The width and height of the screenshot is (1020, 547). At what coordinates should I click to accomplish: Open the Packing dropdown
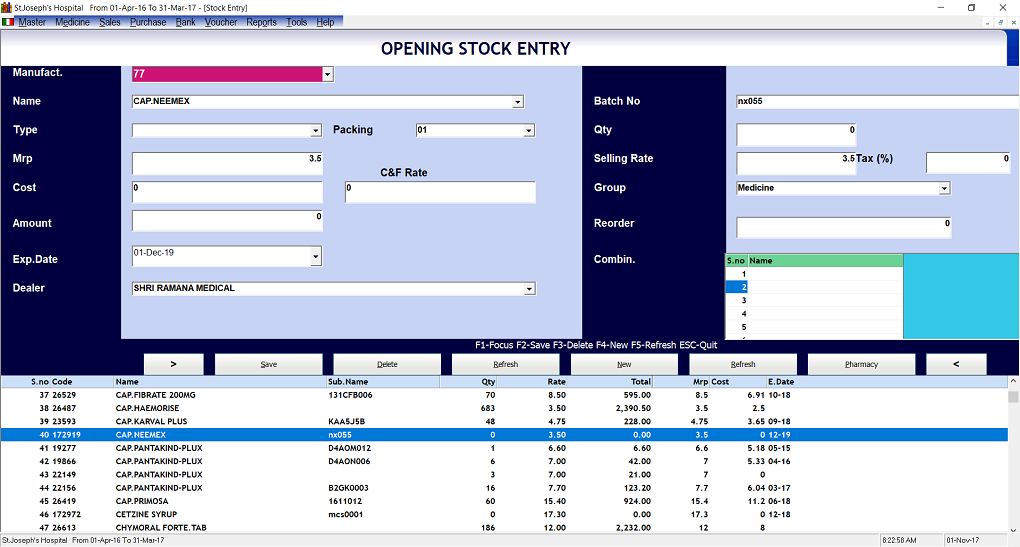(528, 131)
